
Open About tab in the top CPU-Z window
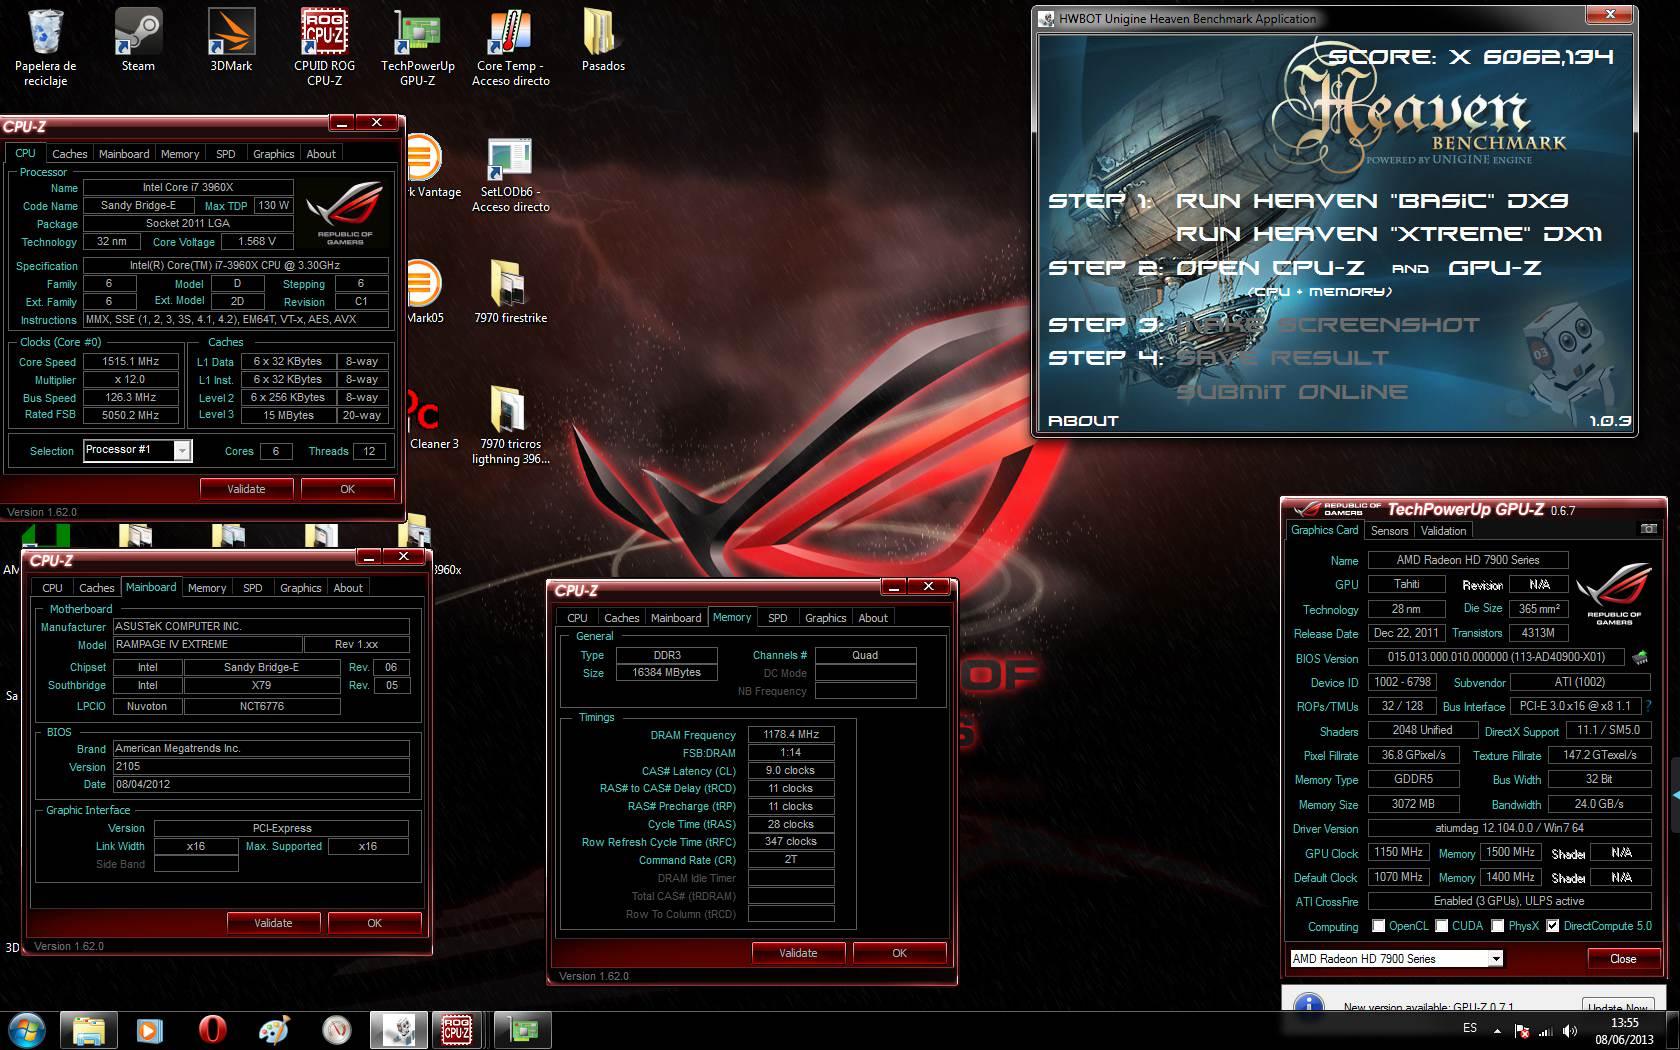click(321, 154)
